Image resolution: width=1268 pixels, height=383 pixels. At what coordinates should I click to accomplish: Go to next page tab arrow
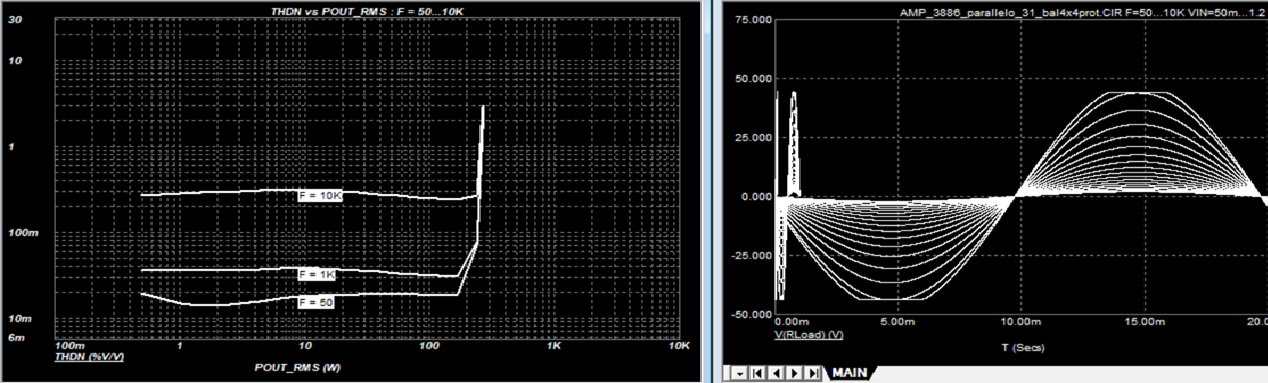(795, 373)
